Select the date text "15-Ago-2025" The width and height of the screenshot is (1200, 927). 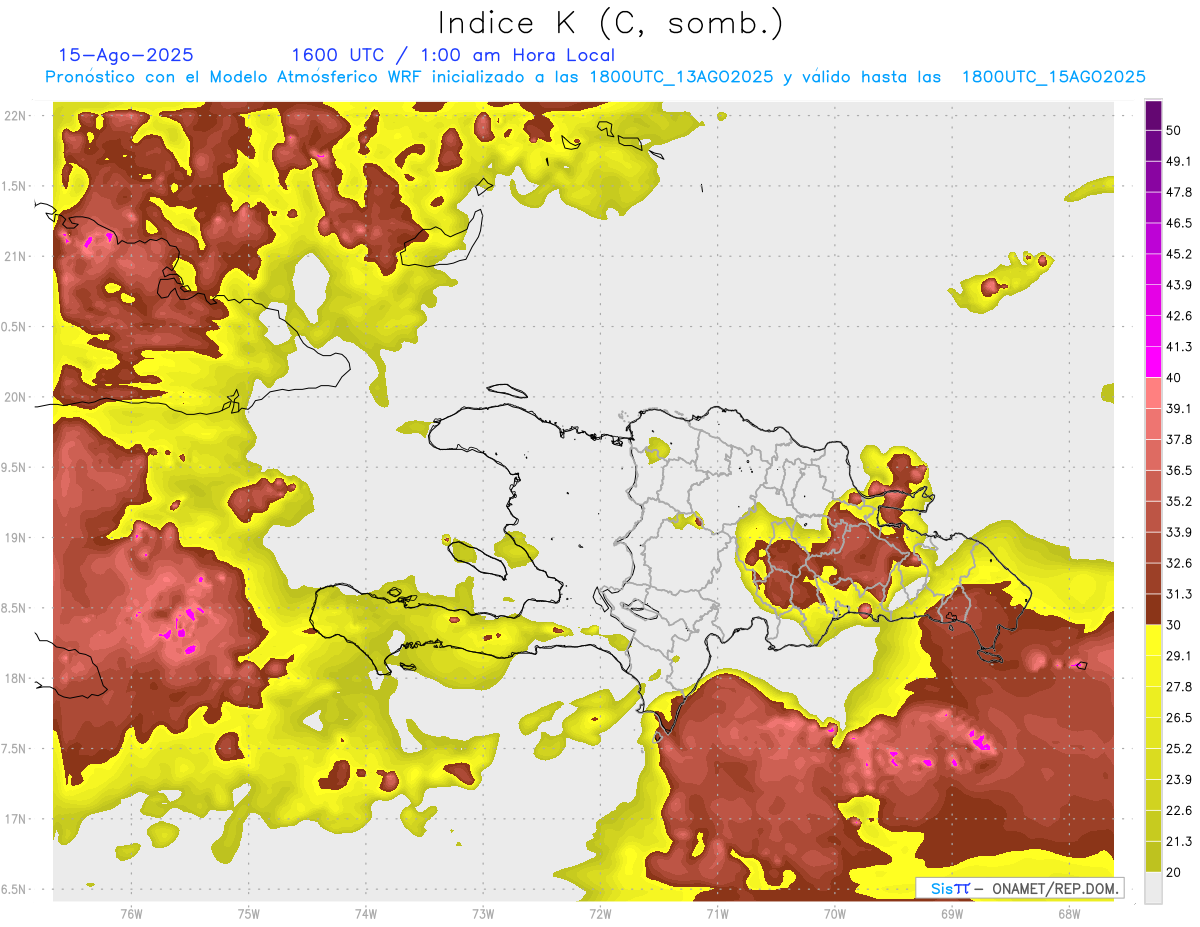(x=126, y=55)
